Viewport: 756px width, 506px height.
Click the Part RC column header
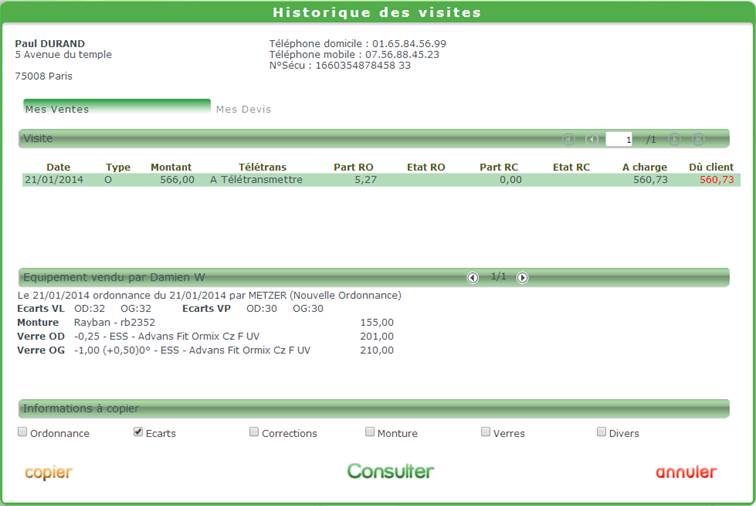(499, 167)
